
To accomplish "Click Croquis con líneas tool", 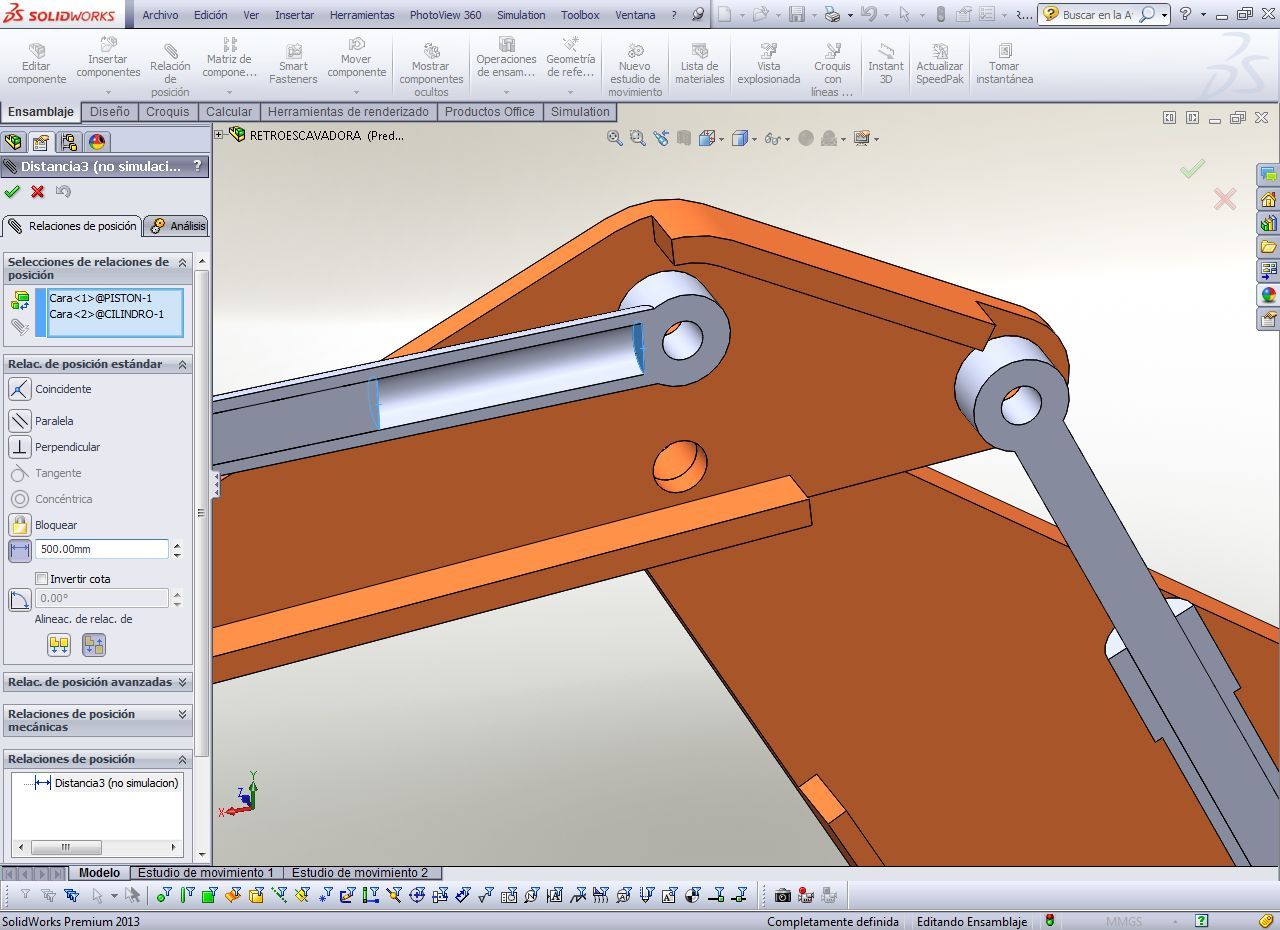I will [x=832, y=70].
